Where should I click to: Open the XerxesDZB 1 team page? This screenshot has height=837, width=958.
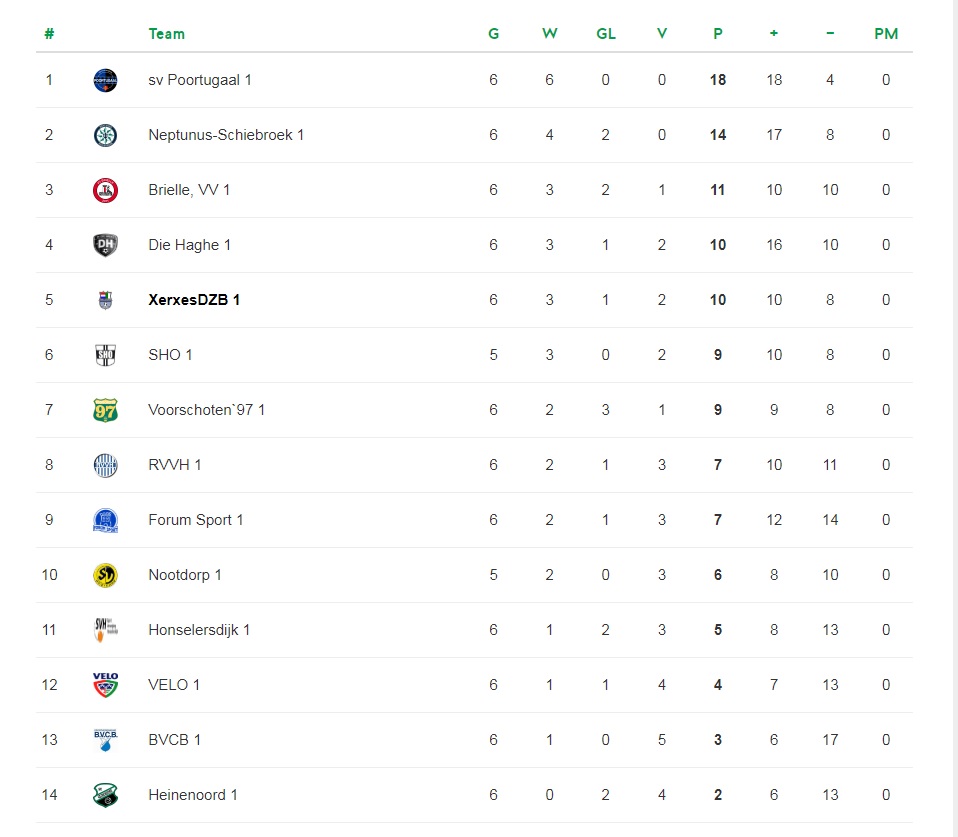pos(194,300)
